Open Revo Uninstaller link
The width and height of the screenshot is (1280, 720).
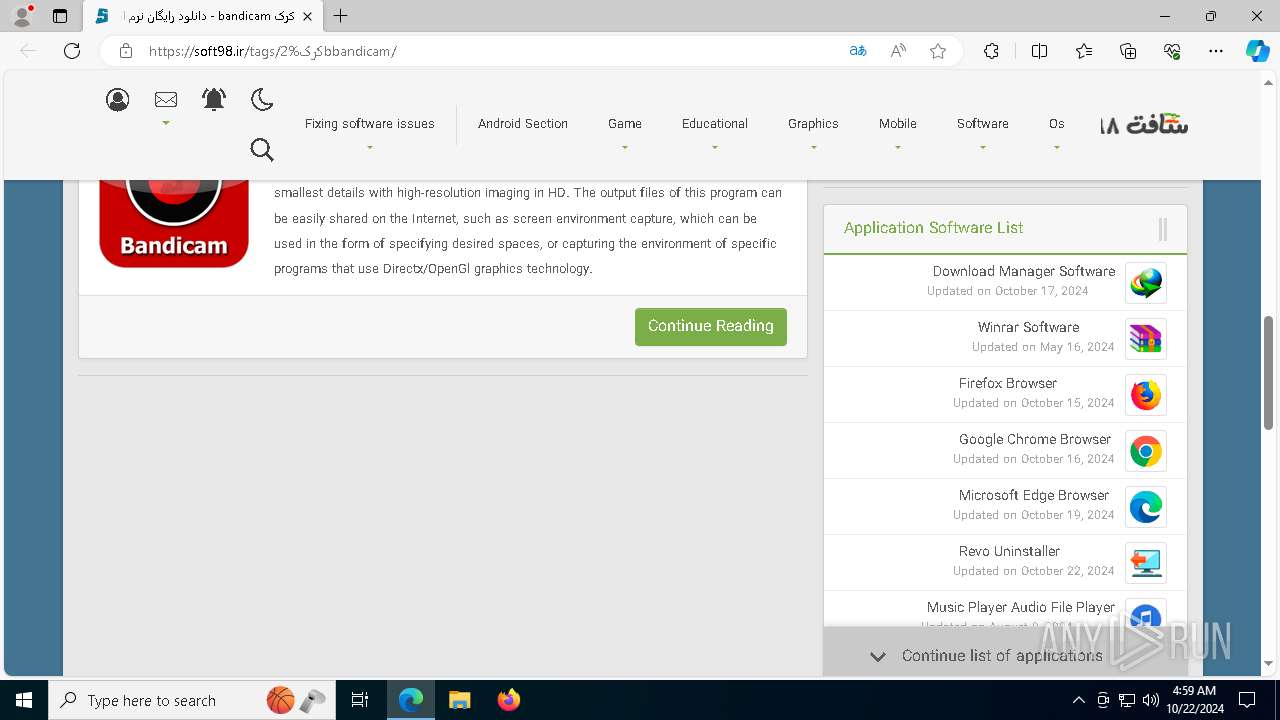[x=1009, y=551]
